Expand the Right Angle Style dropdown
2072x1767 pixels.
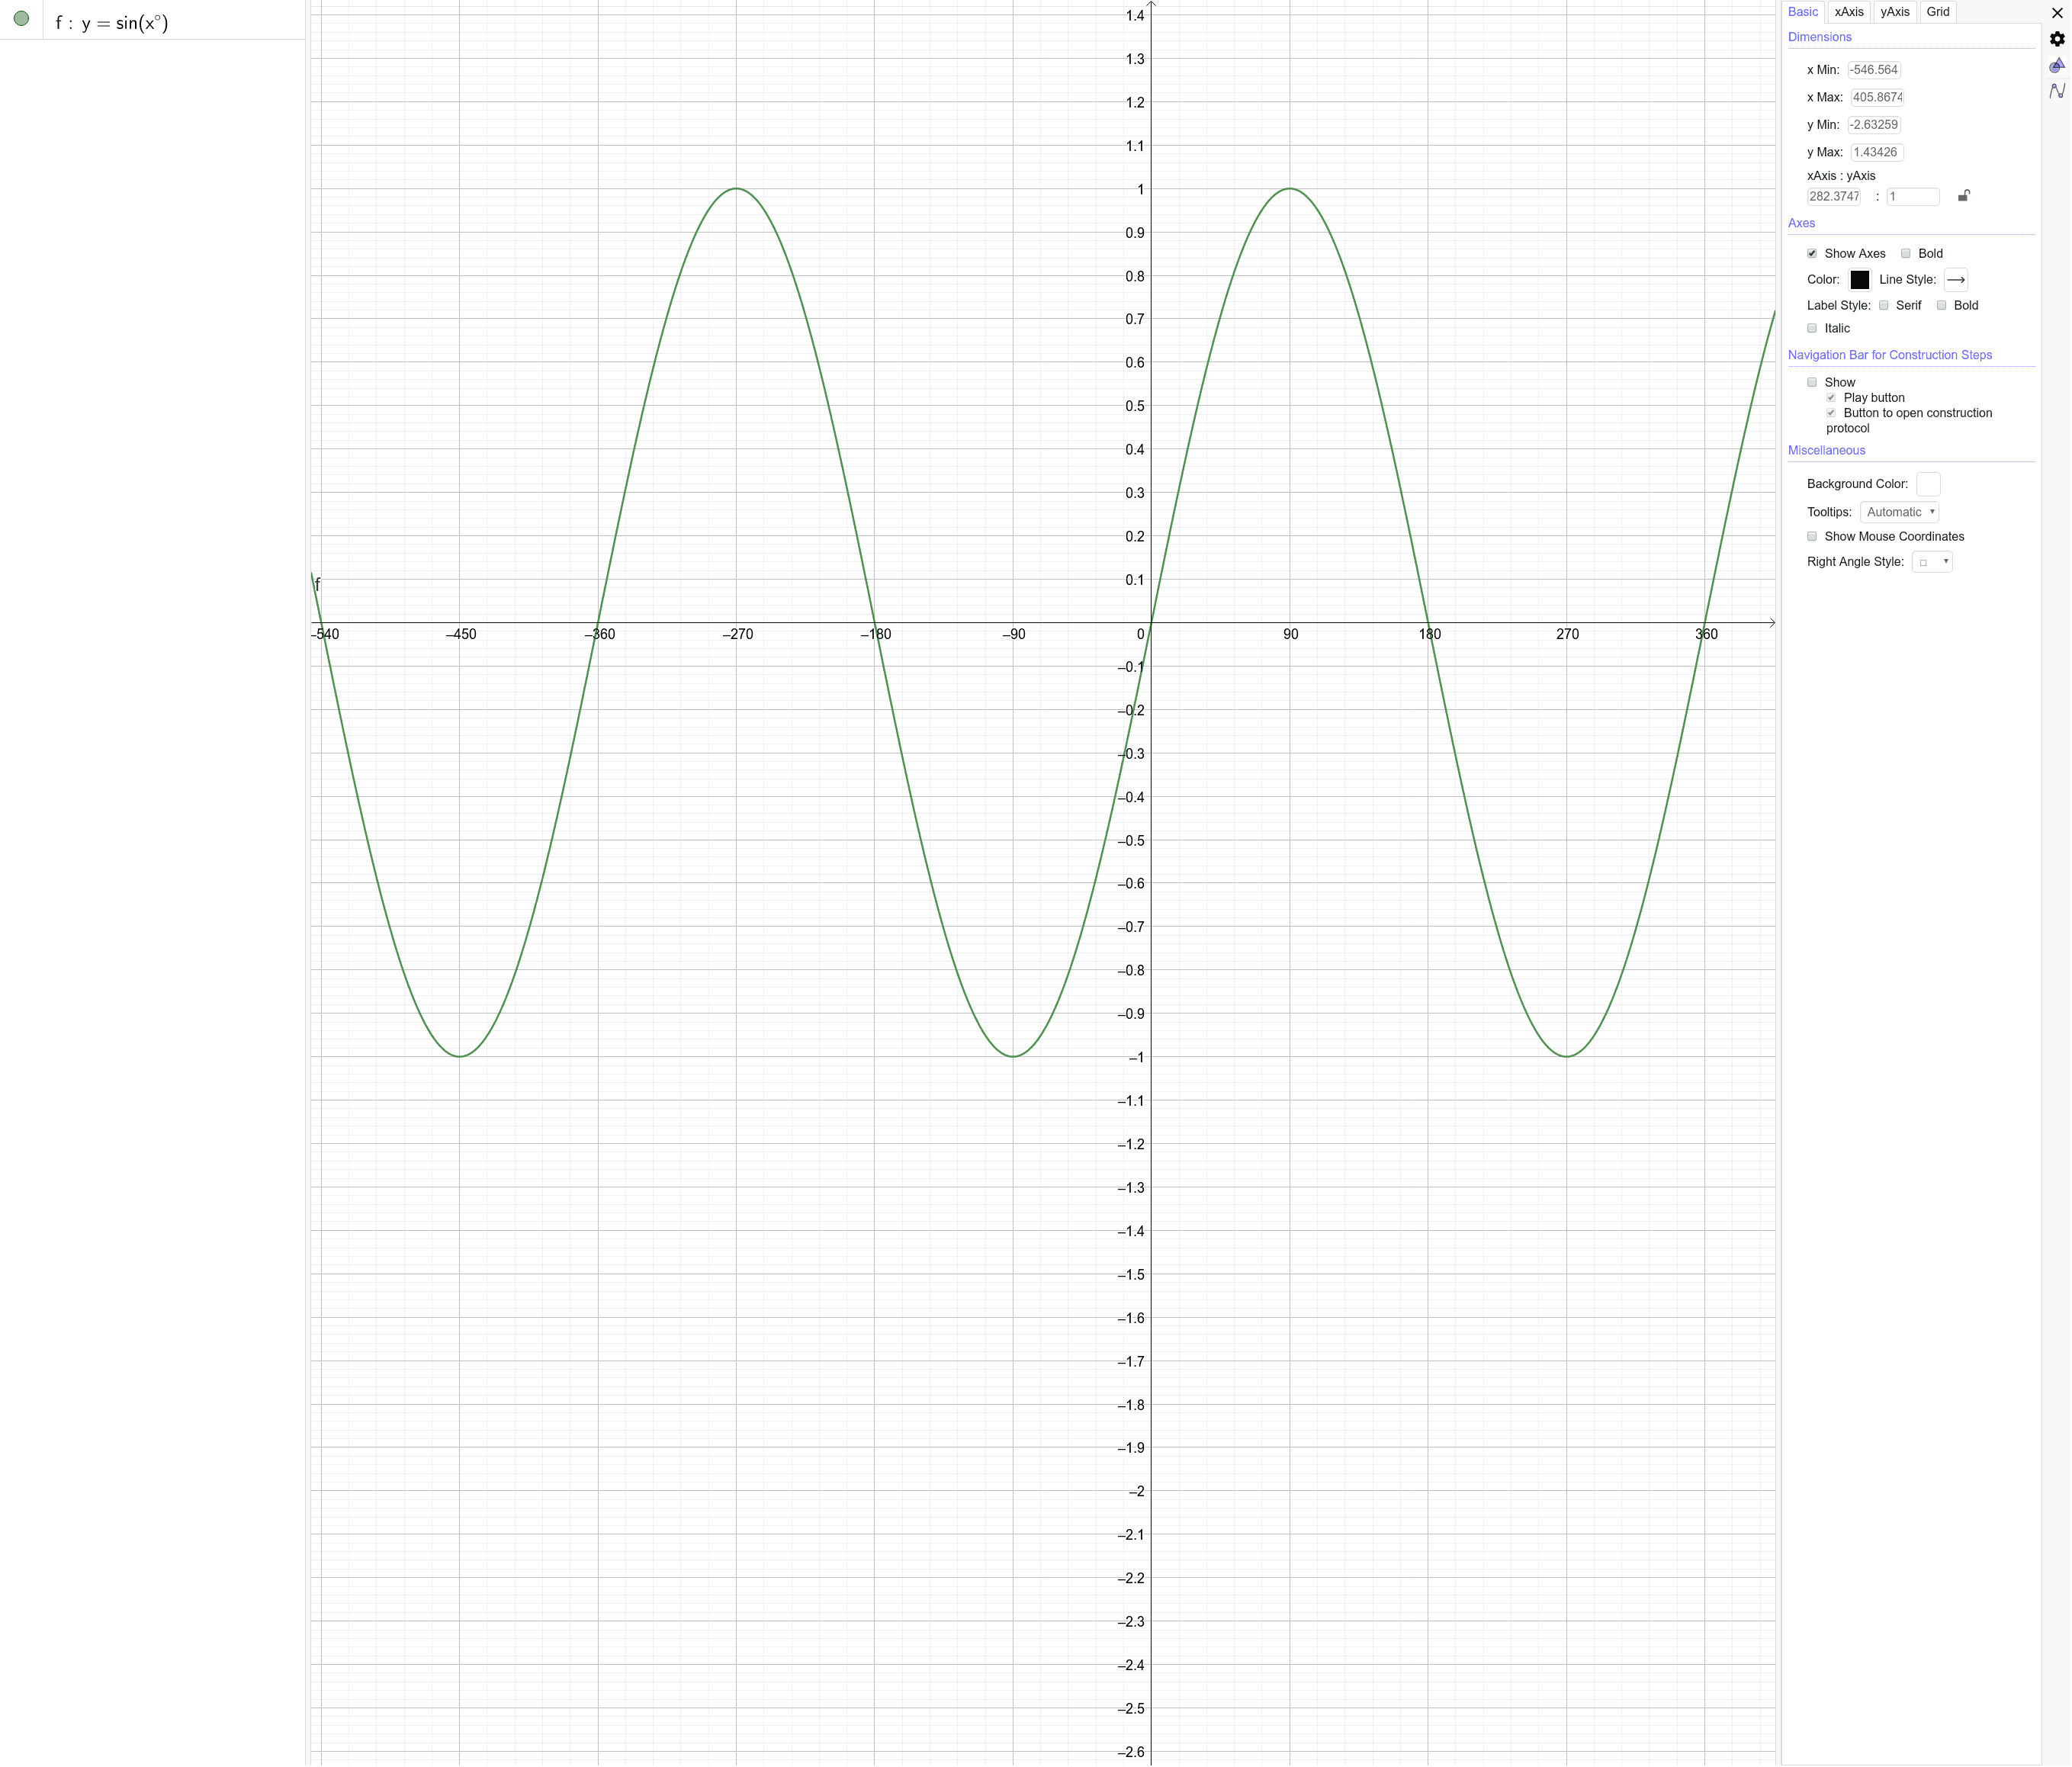point(1932,562)
